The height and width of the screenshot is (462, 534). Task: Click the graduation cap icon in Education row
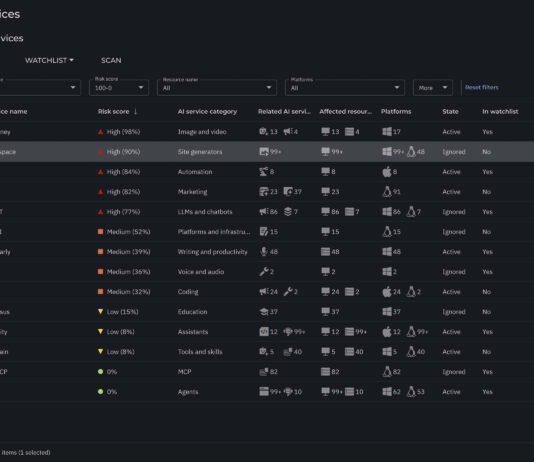click(x=263, y=312)
